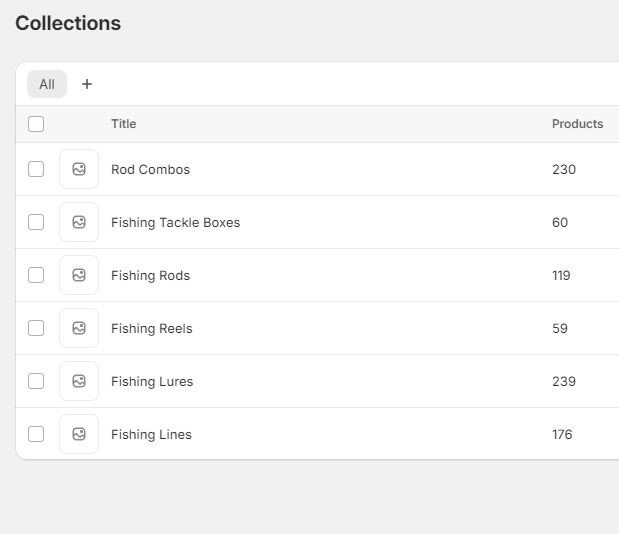
Task: Click the Fishing Lures image placeholder icon
Action: tap(79, 381)
